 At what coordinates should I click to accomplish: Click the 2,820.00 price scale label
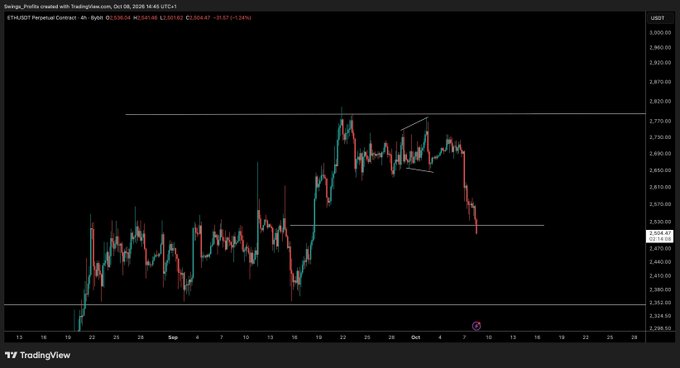point(660,101)
